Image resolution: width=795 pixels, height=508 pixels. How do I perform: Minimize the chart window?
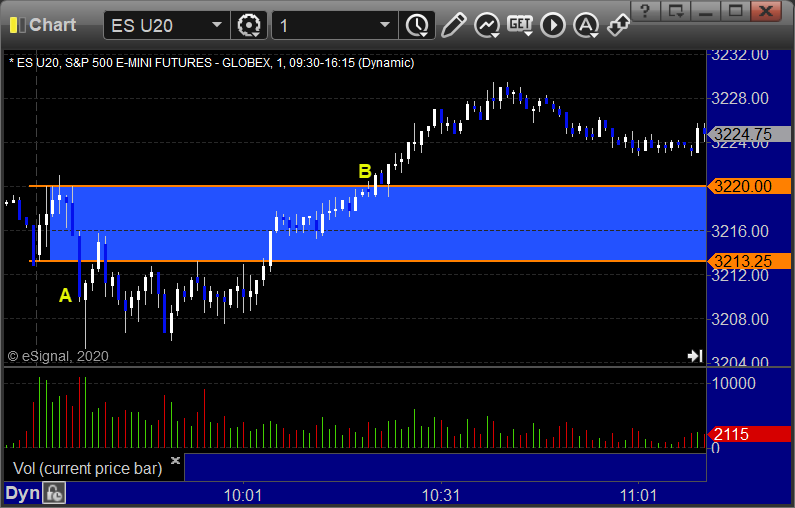pyautogui.click(x=705, y=11)
